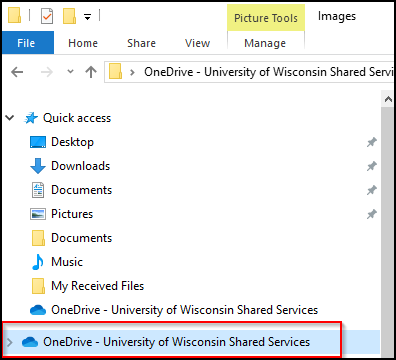Click the folder icon in the address bar

[115, 72]
